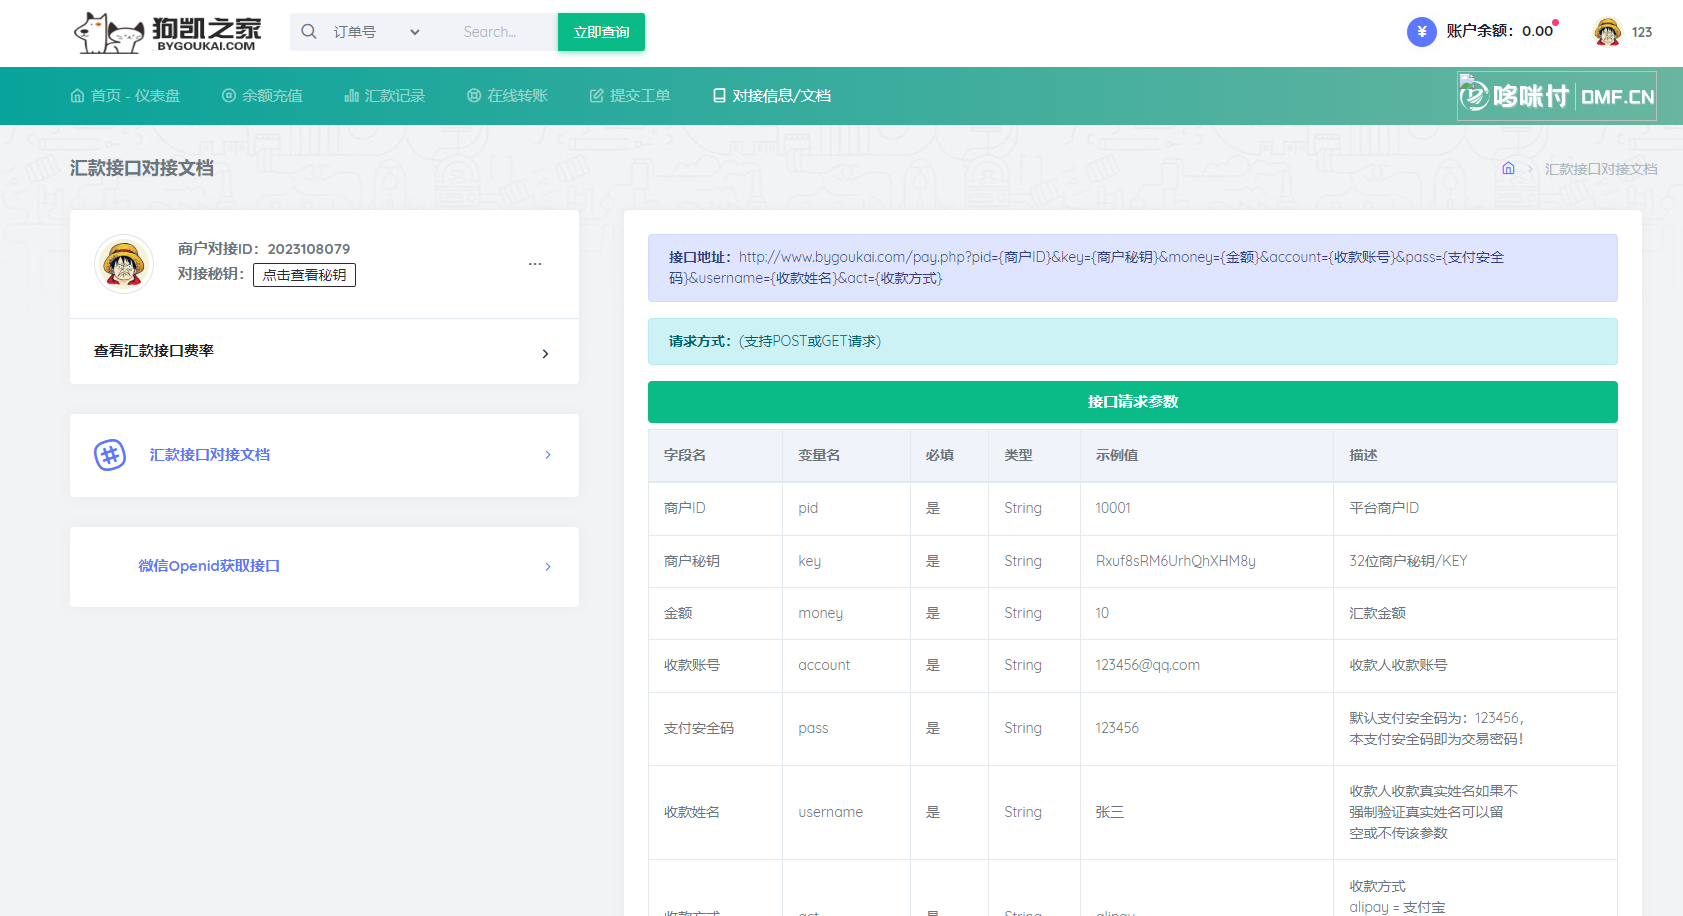Click 点击查看秘钥 button
The width and height of the screenshot is (1683, 916).
tap(304, 275)
